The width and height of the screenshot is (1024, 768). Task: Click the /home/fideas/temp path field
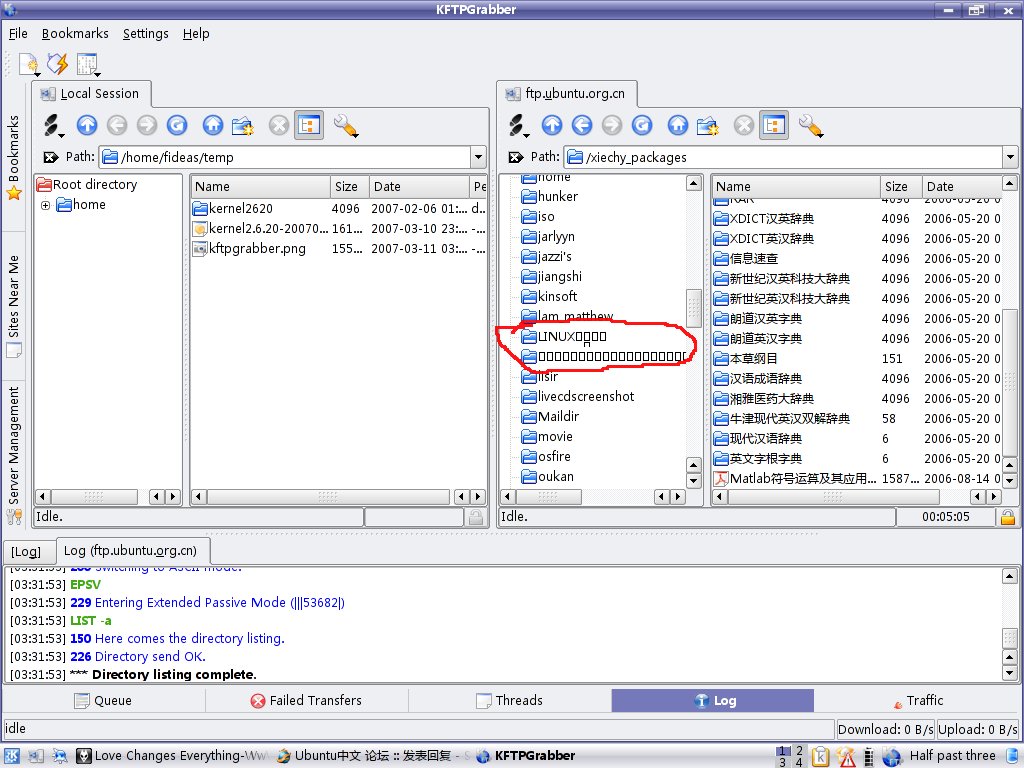click(x=286, y=157)
